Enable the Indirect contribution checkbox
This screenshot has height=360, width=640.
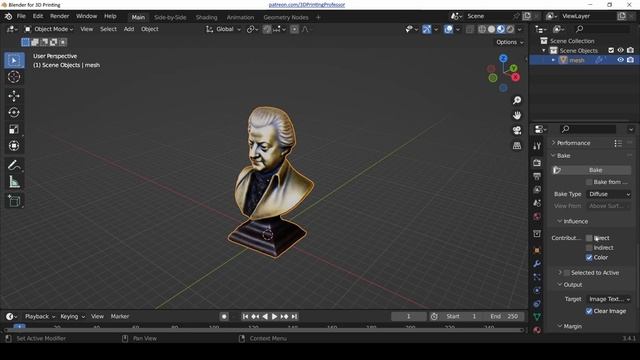click(589, 248)
